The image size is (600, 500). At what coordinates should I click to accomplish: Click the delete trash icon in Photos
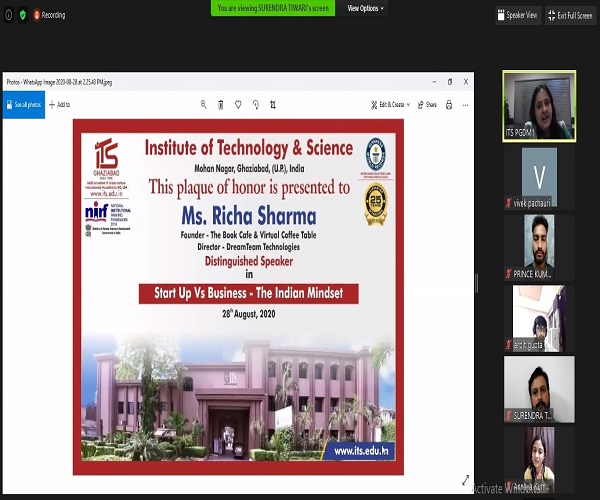click(x=221, y=104)
